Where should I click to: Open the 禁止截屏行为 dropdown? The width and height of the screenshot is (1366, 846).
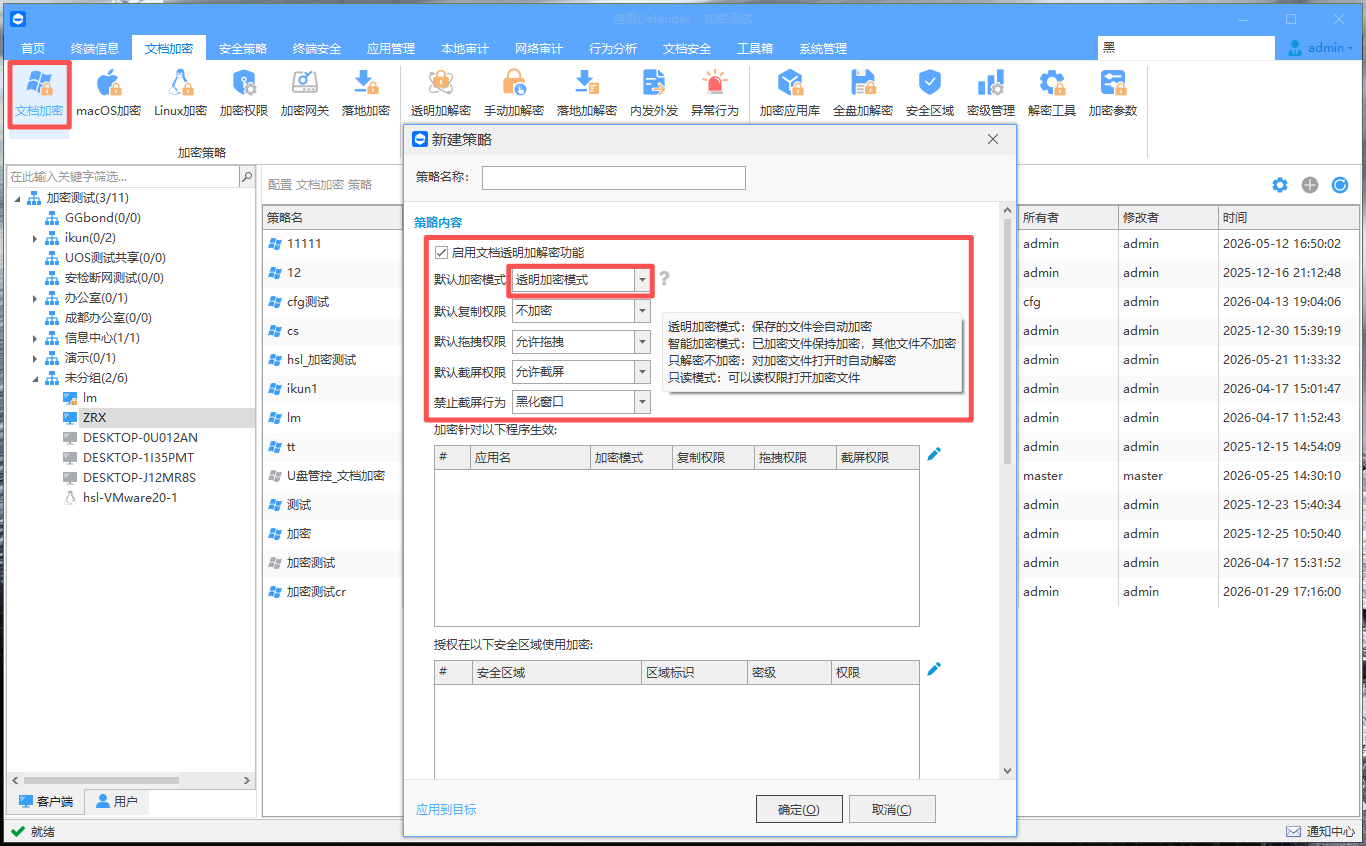click(581, 402)
